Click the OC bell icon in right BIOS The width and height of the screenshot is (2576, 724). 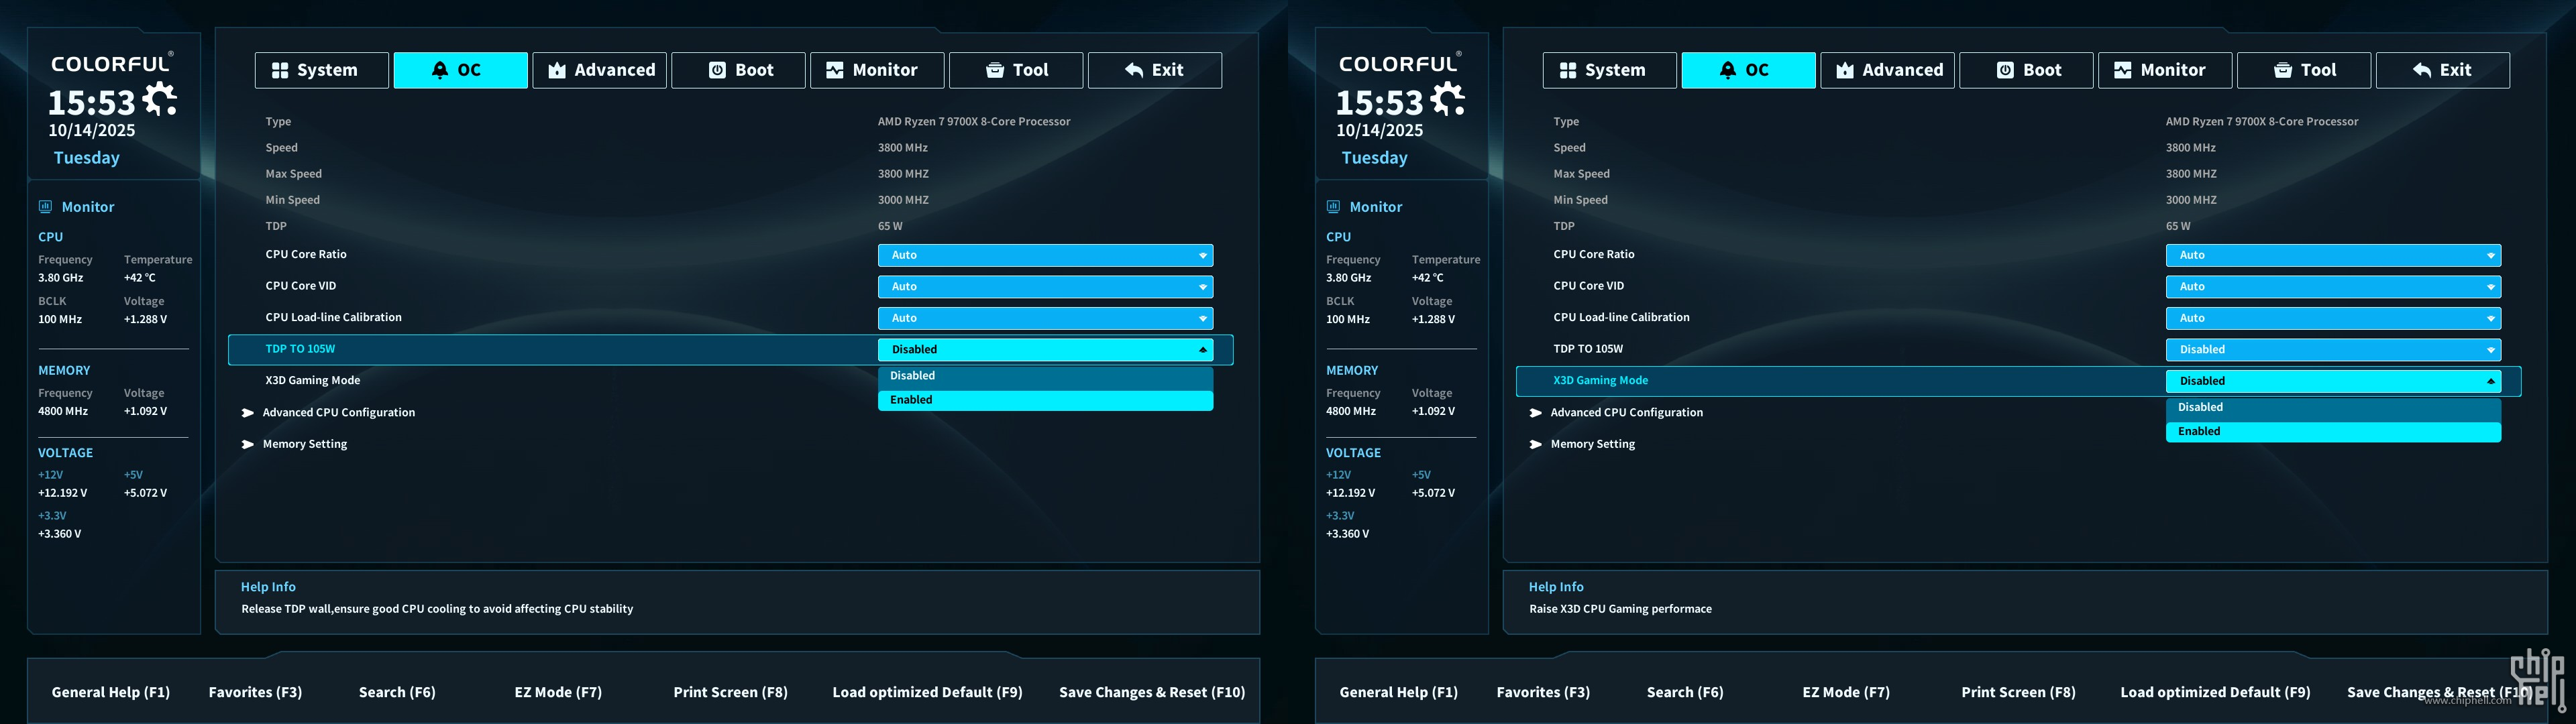point(1727,70)
